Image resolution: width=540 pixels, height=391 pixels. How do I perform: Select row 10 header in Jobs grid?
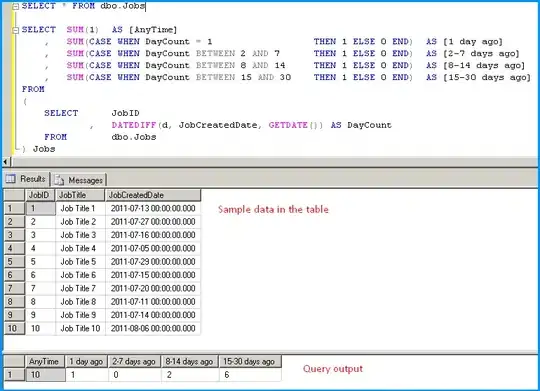[x=14, y=328]
